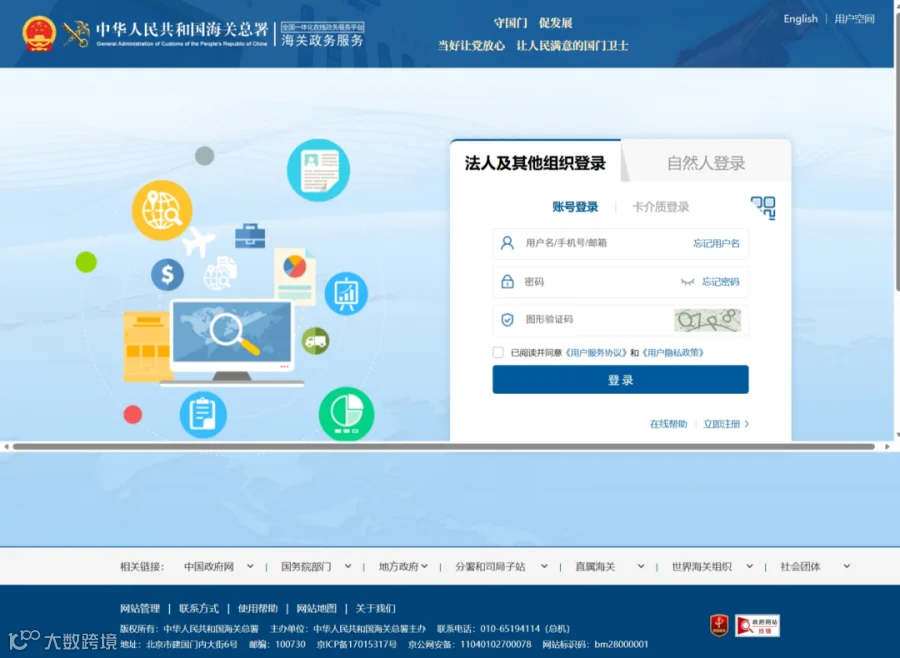Focus the username/phone/email input field
Viewport: 900px width, 658px height.
pos(620,243)
